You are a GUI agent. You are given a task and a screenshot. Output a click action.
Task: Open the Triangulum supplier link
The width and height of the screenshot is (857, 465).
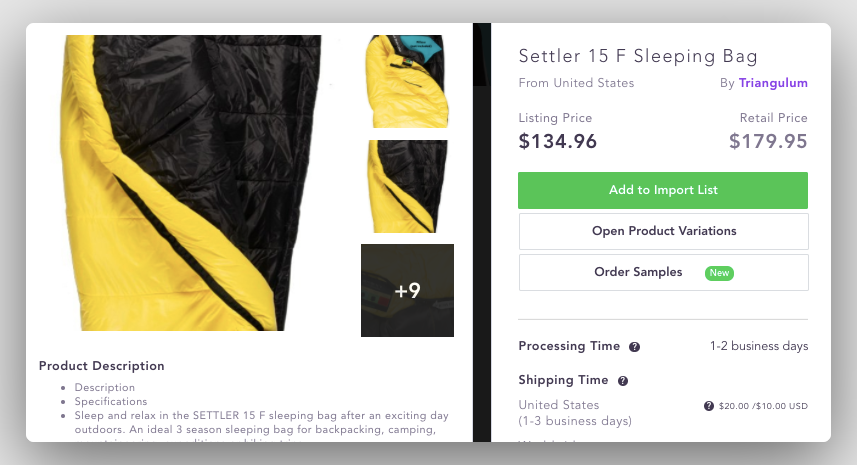click(x=773, y=83)
